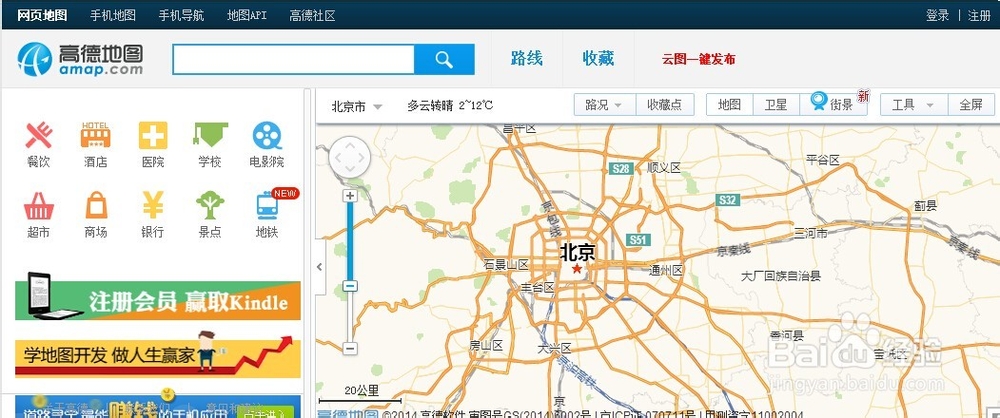Click the 注册 register link
This screenshot has height=418, width=1000.
979,15
